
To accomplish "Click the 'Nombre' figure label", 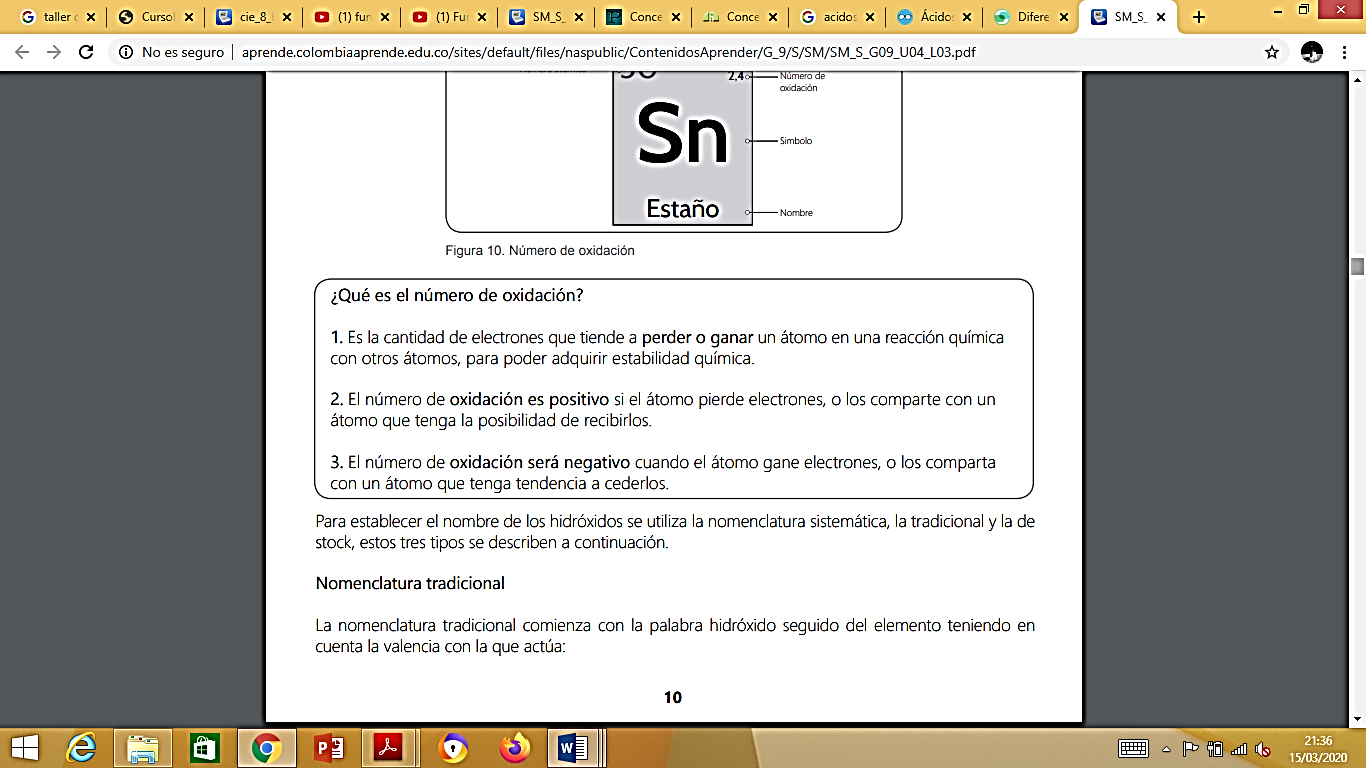I will tap(796, 213).
